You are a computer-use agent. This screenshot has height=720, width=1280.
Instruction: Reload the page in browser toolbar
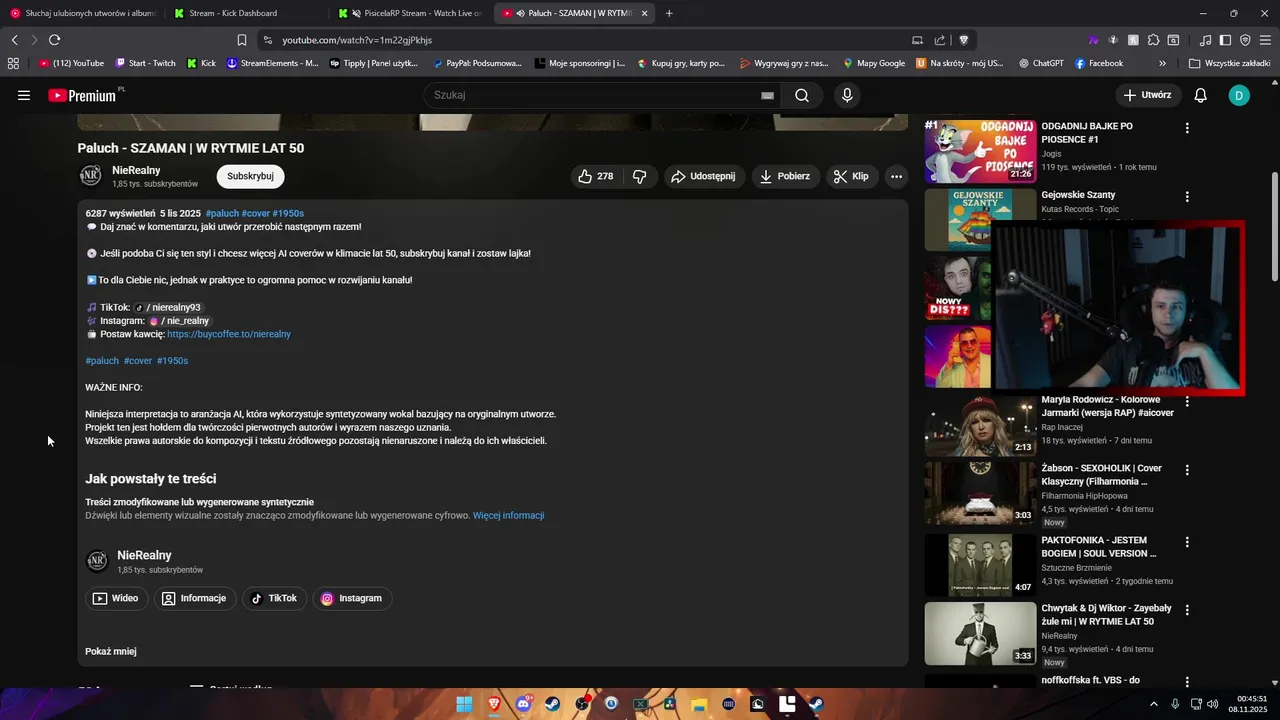54,40
